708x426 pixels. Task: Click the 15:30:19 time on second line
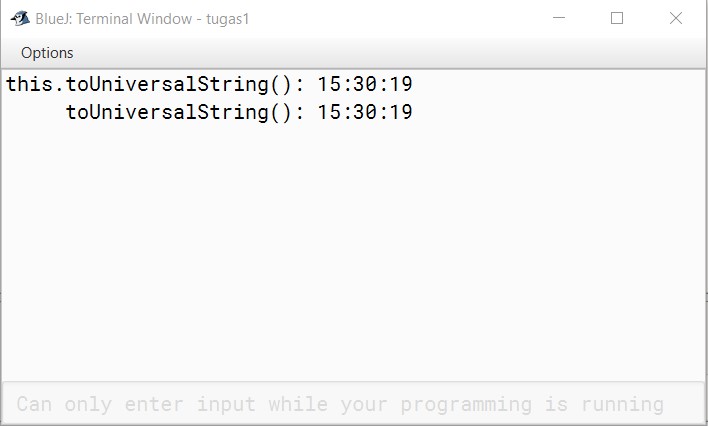point(365,112)
